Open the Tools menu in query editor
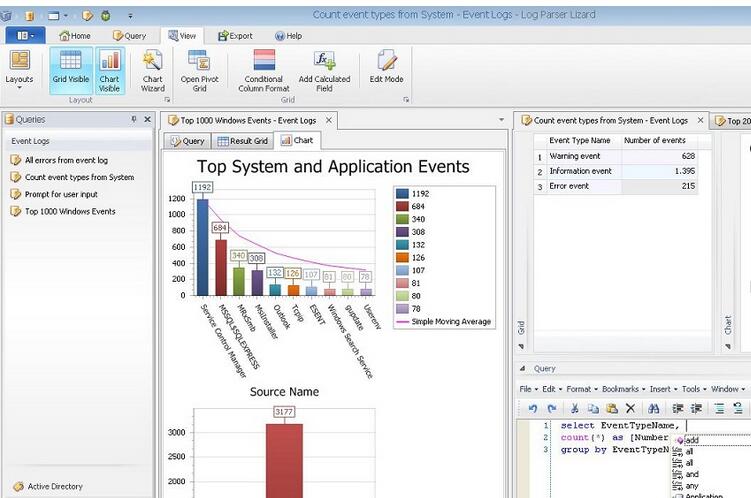The height and width of the screenshot is (498, 751). [x=694, y=389]
